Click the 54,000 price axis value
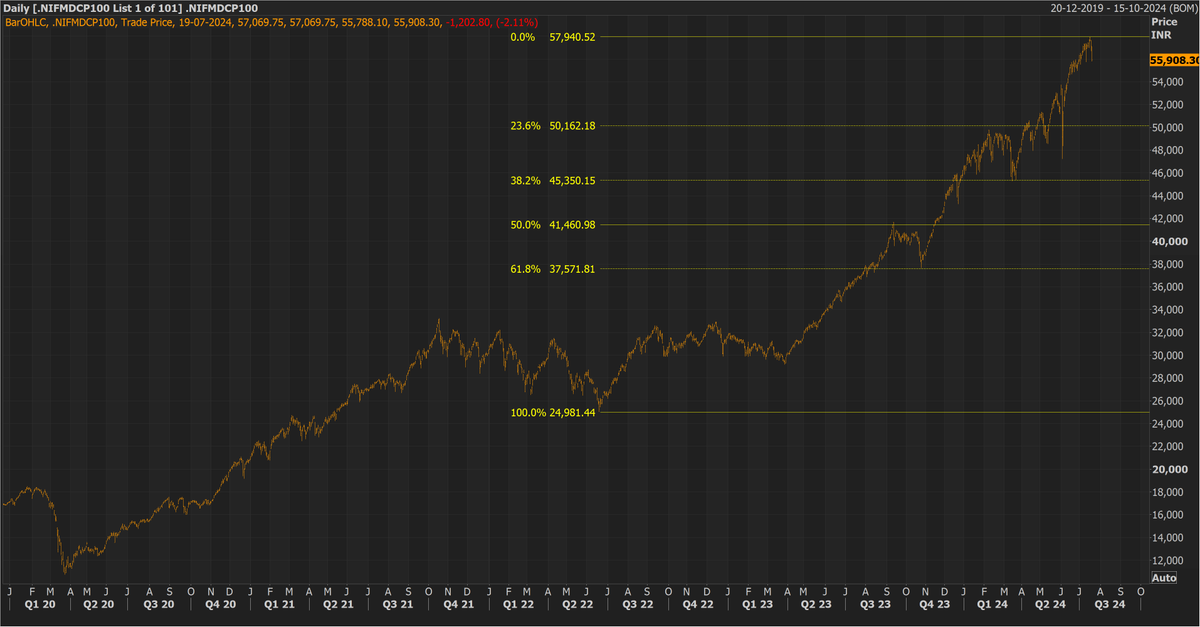 click(x=1168, y=83)
